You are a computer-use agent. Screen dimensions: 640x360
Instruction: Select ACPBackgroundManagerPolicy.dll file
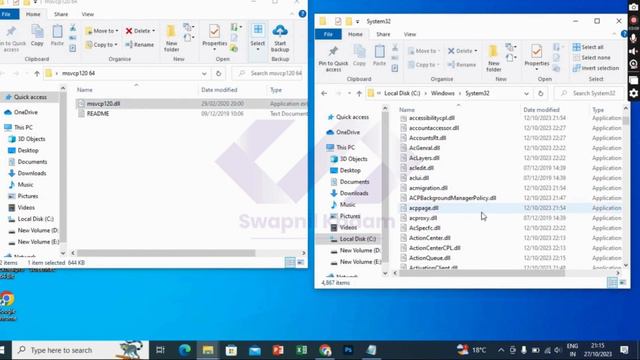click(510, 198)
